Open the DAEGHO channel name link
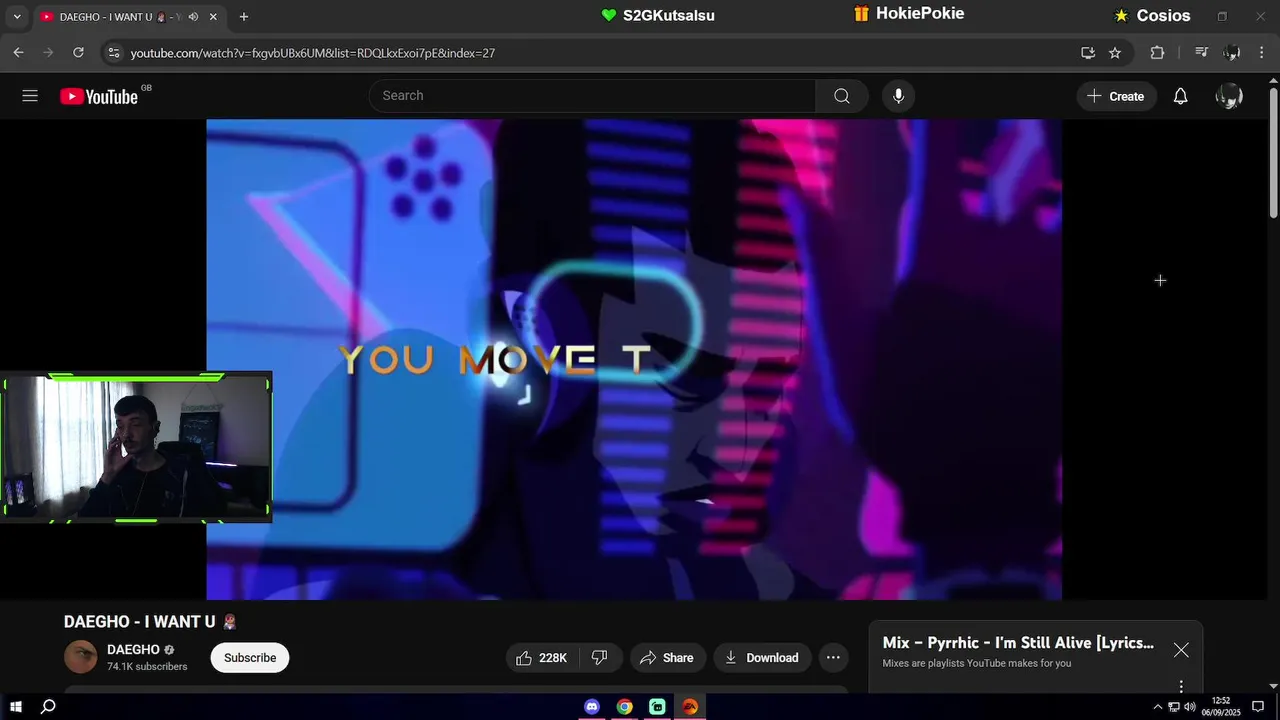 tap(133, 650)
